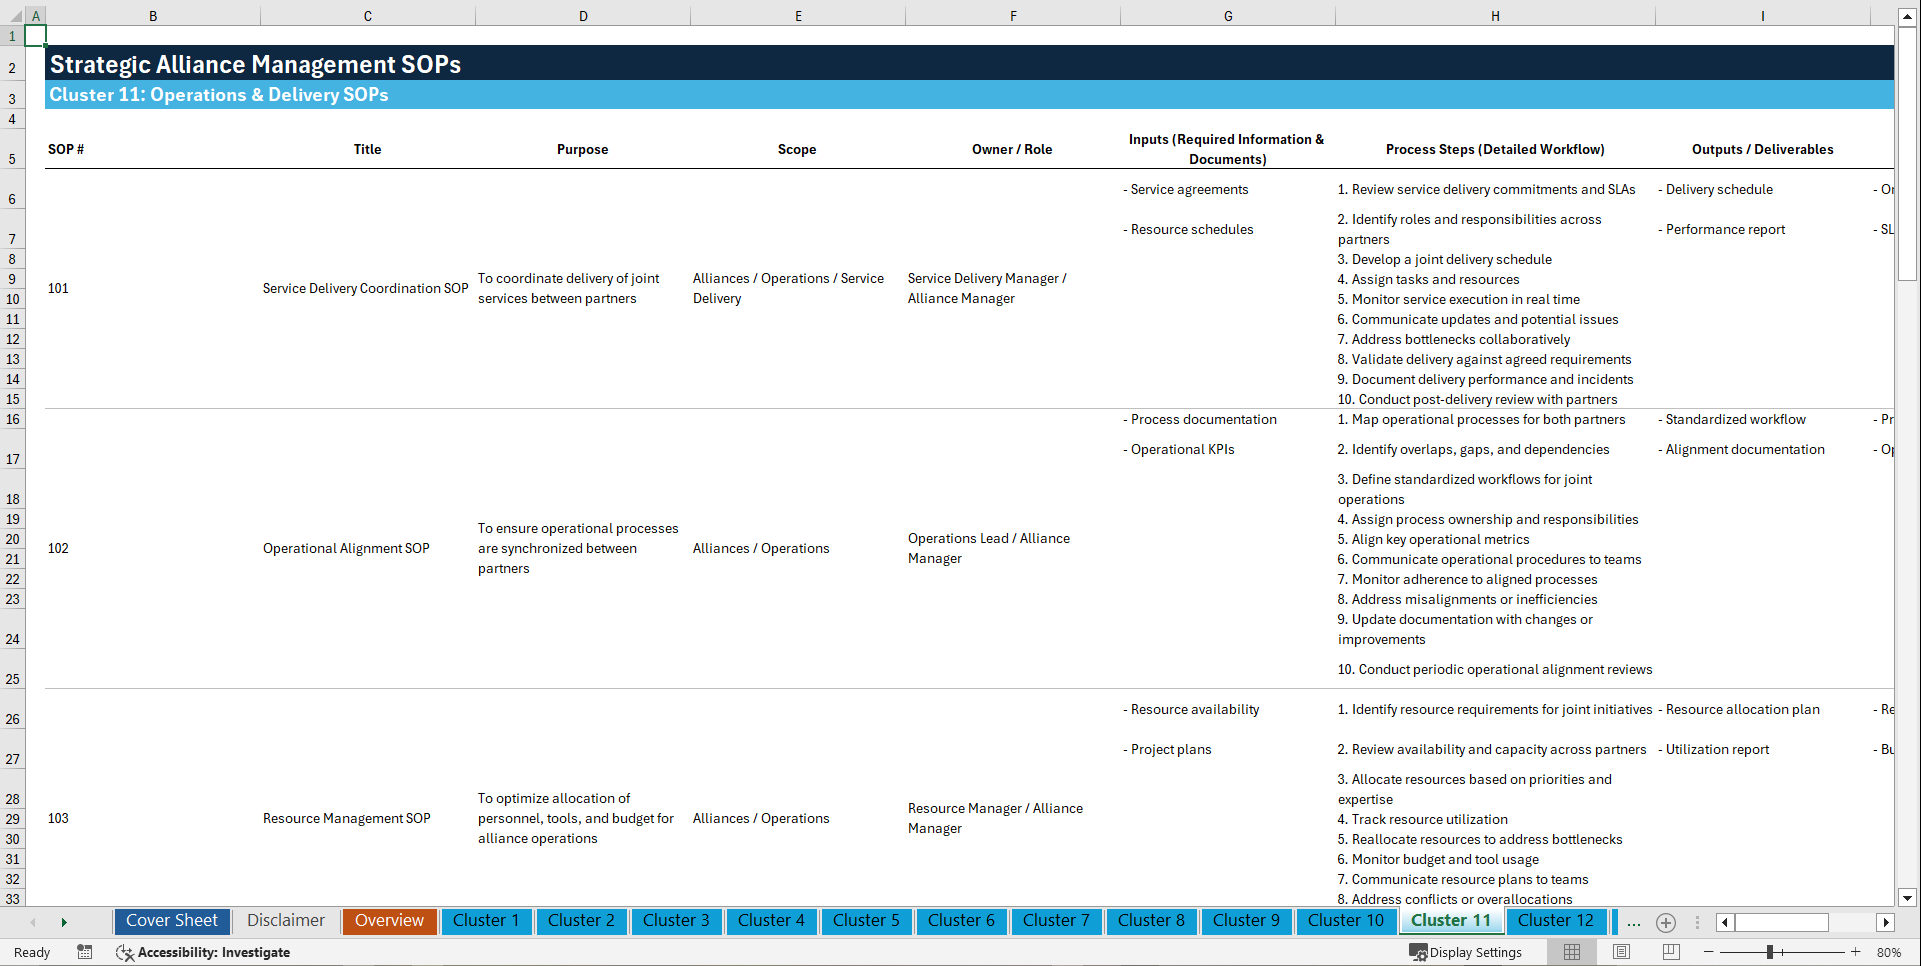Viewport: 1921px width, 966px height.
Task: Click the Zoom Out minus icon
Action: click(x=1709, y=952)
